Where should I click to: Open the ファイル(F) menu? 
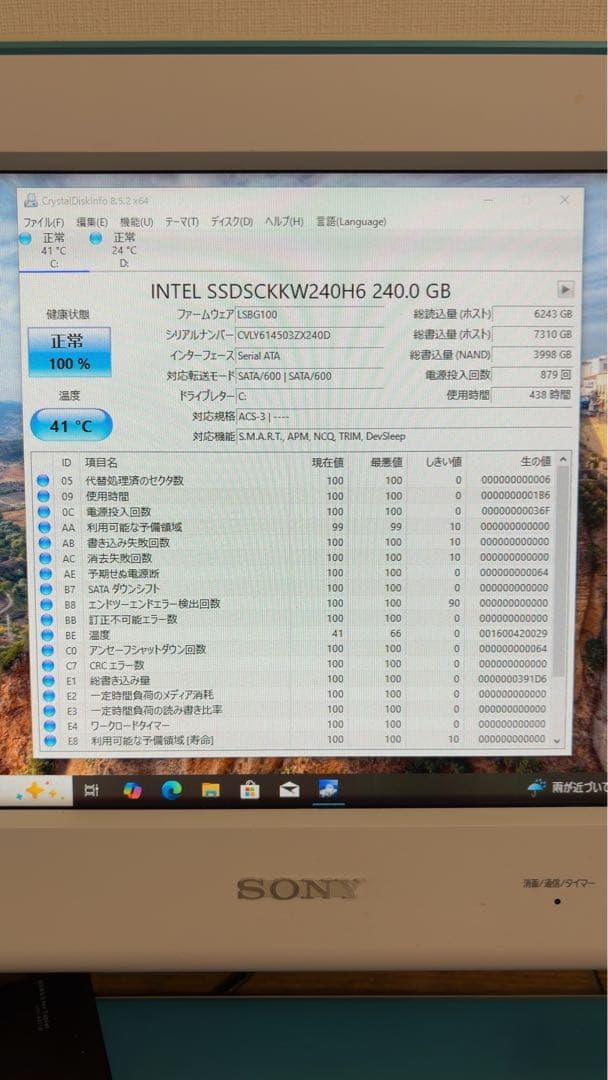[x=43, y=222]
